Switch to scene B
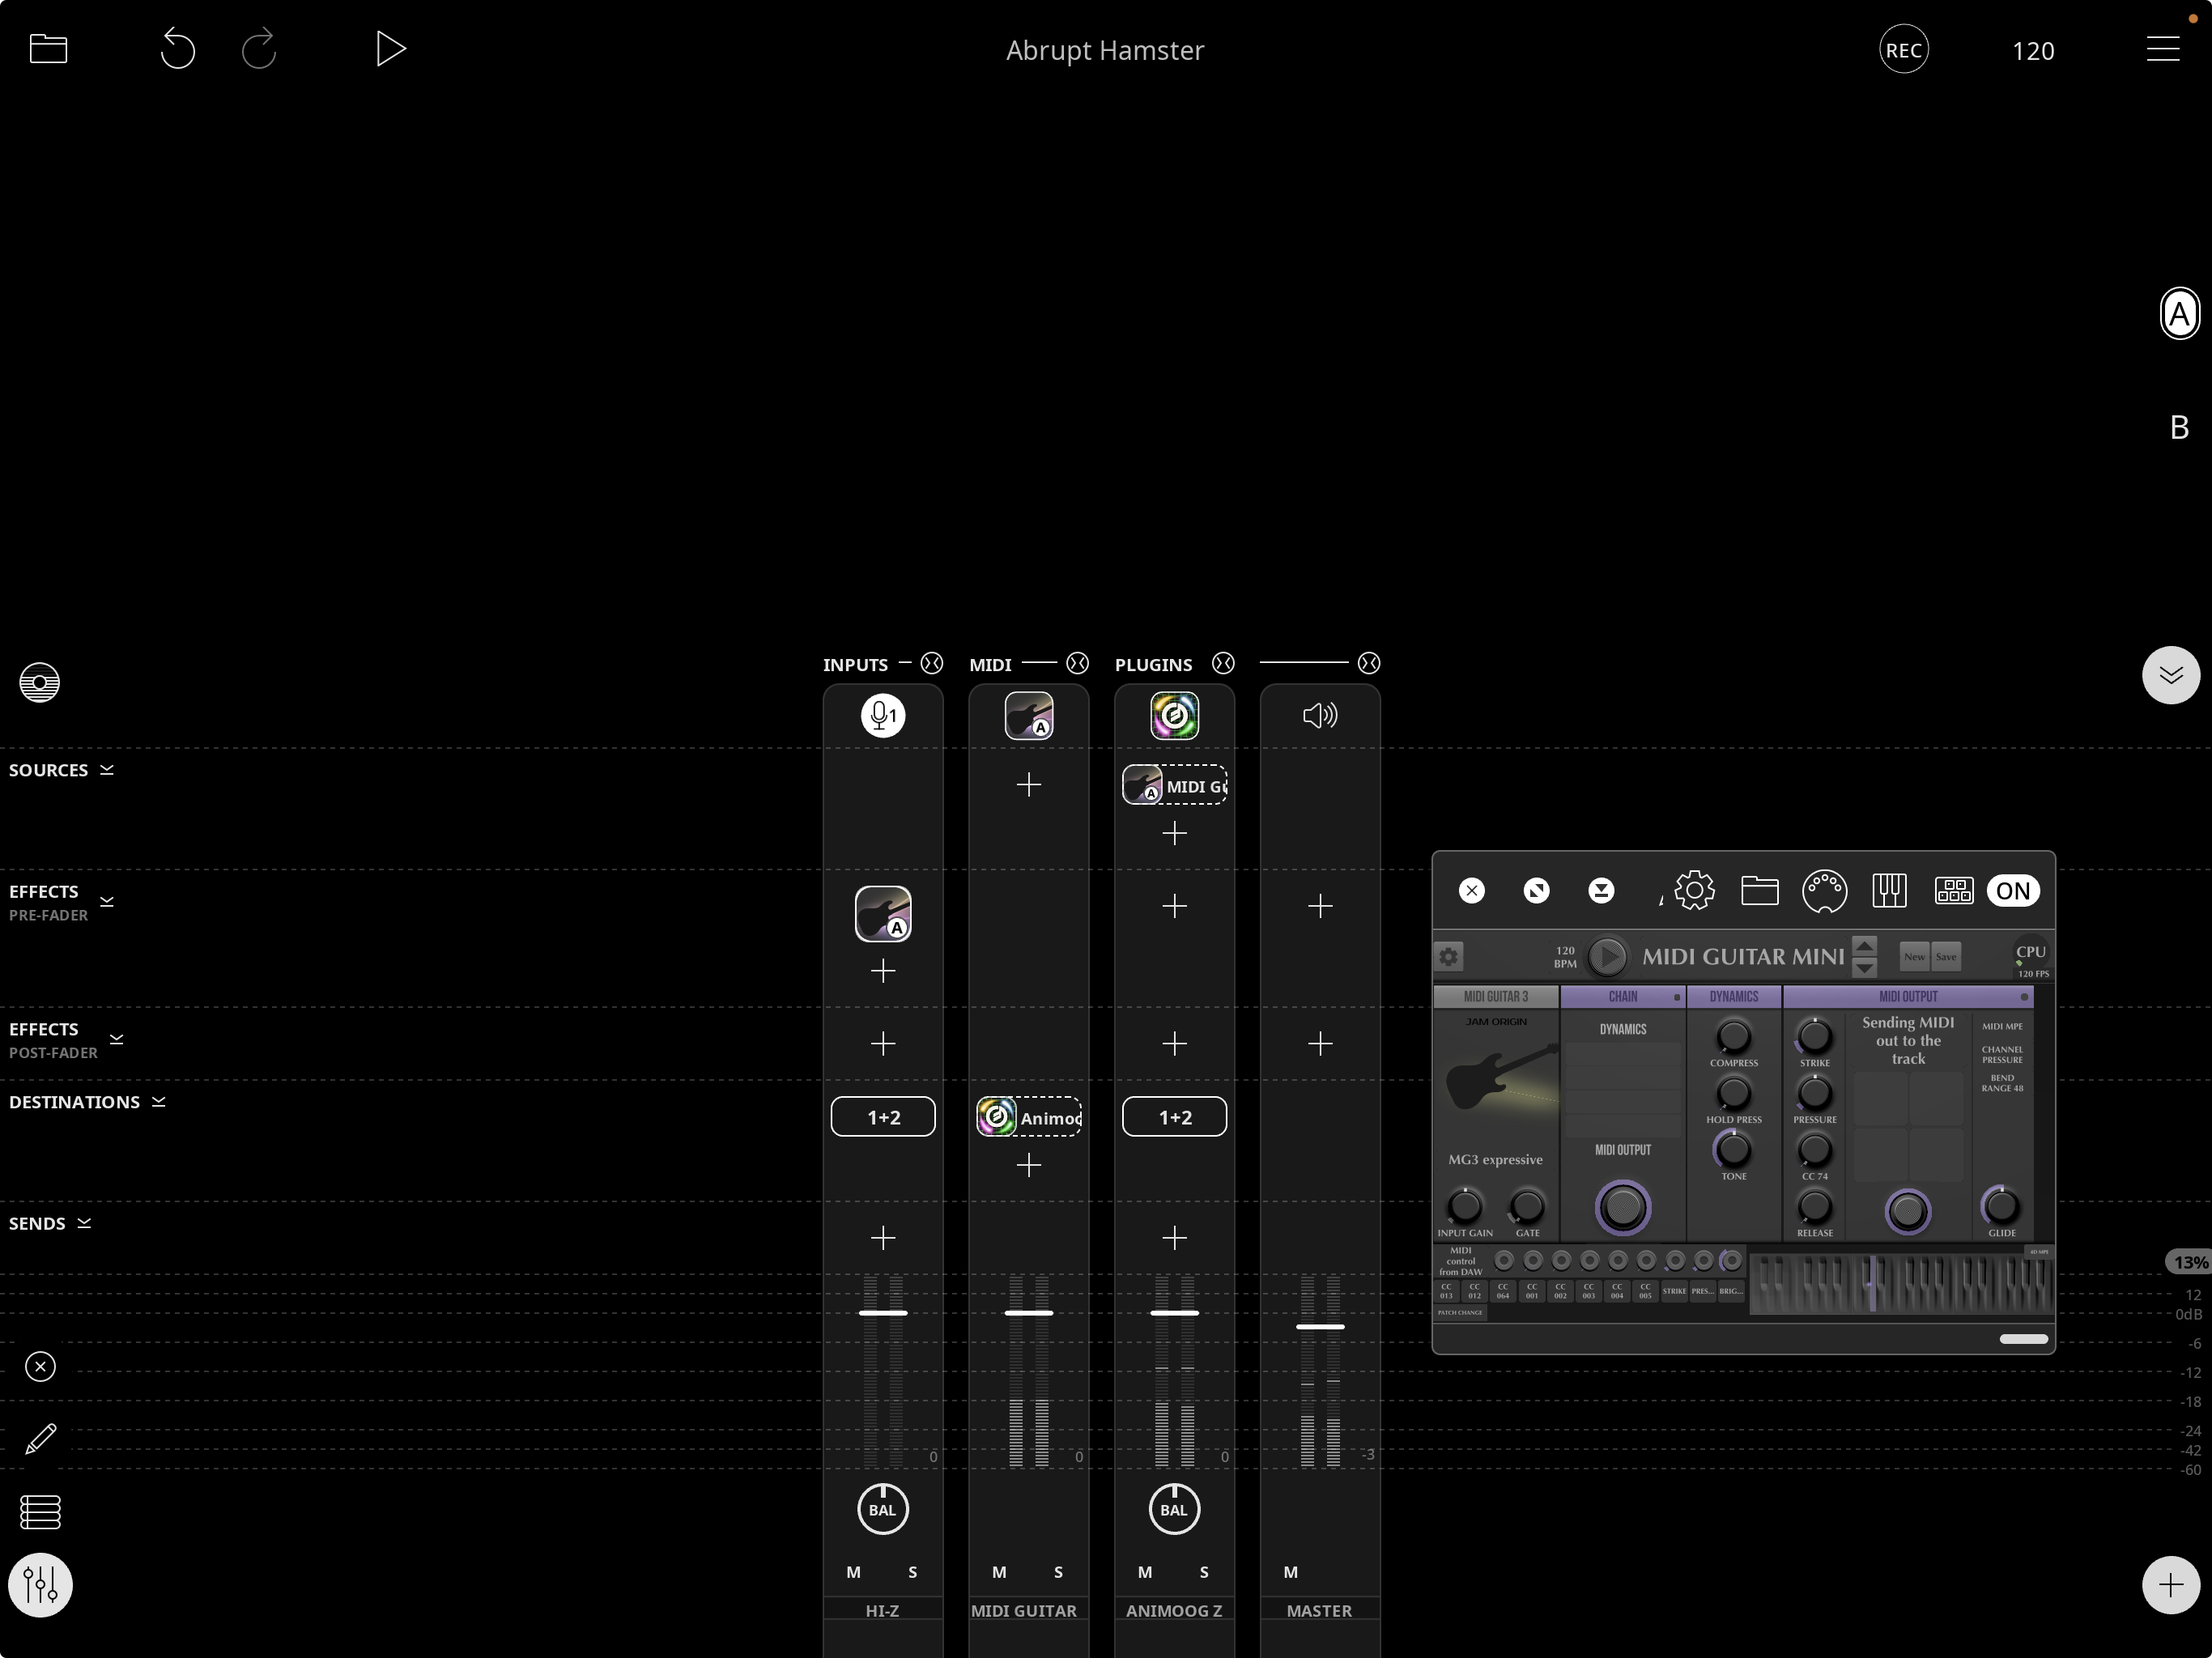Viewport: 2212px width, 1658px height. point(2179,428)
